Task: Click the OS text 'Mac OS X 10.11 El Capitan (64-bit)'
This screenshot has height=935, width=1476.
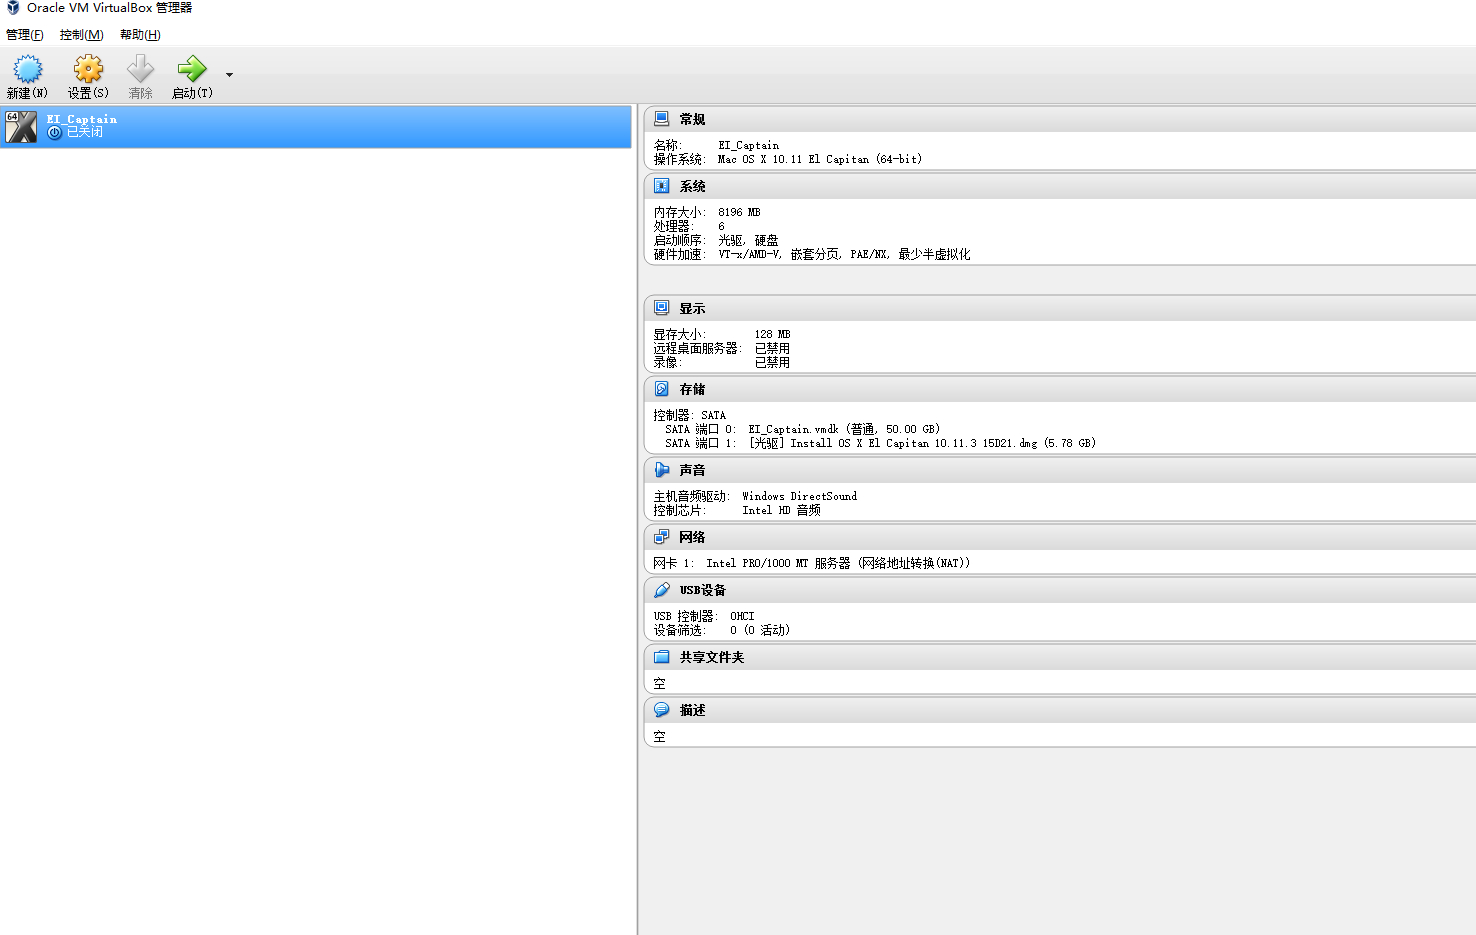Action: (820, 159)
